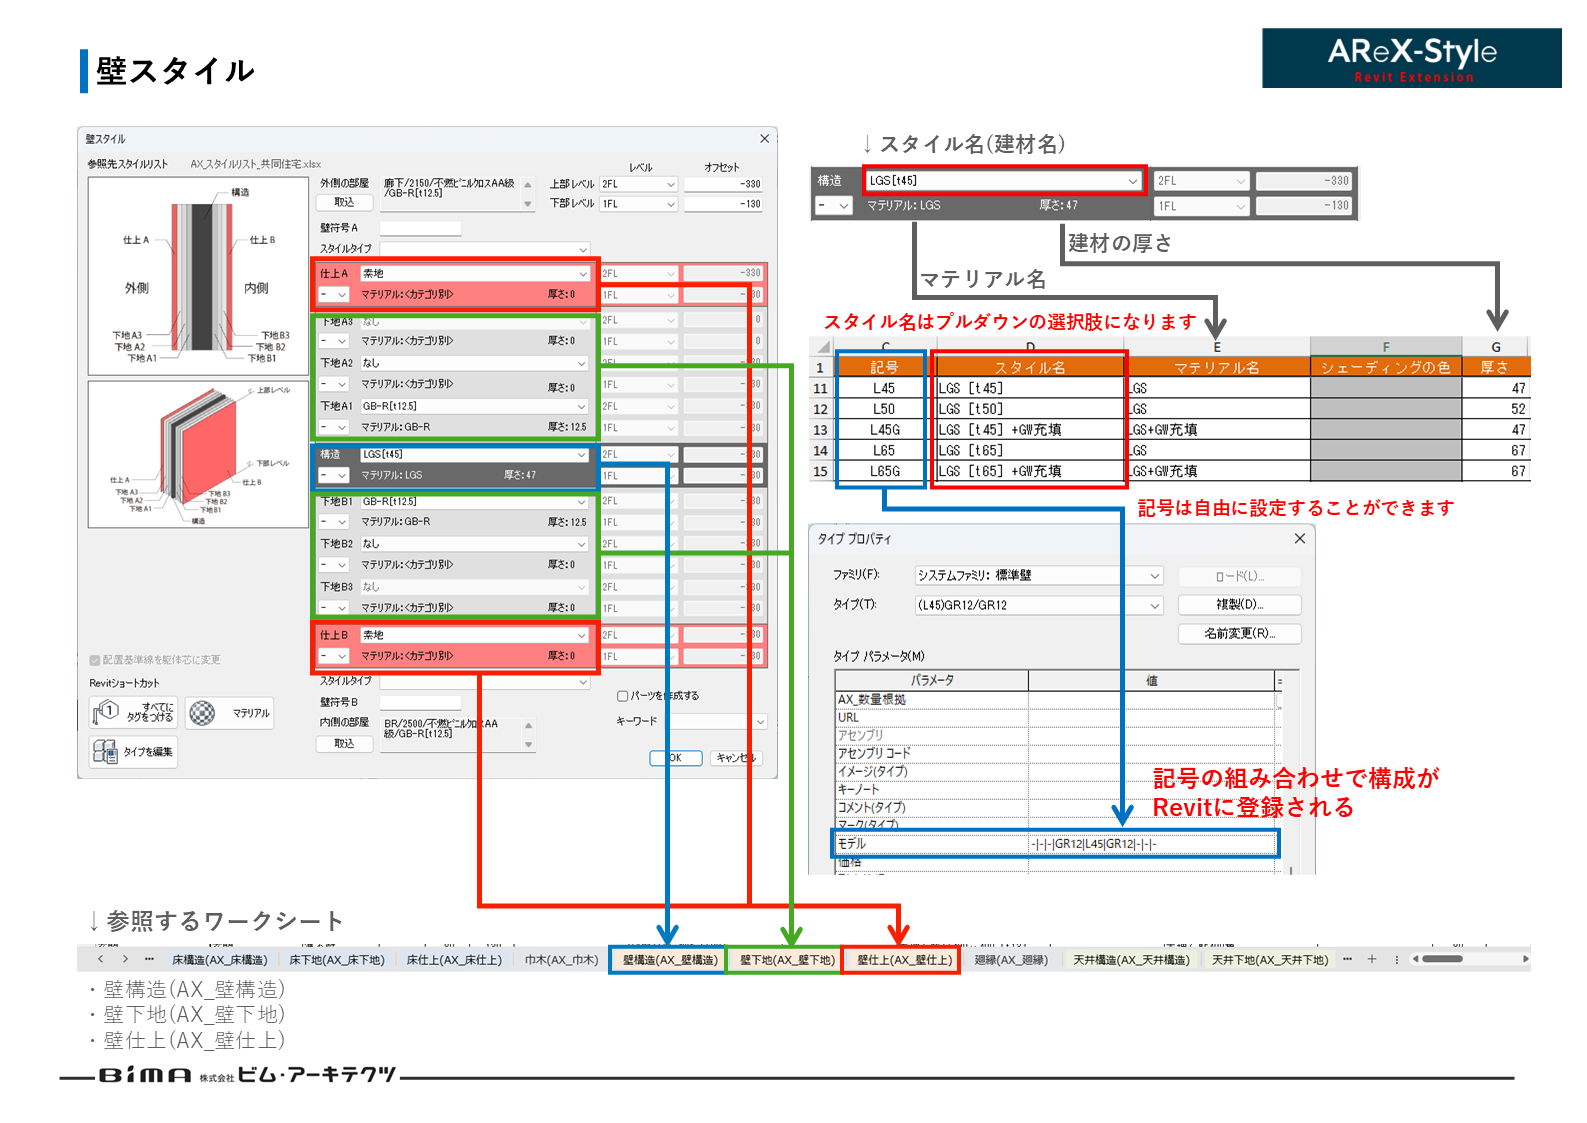1587x1123 pixels.
Task: Click the 下部レベル offset field -130
Action: pos(723,203)
